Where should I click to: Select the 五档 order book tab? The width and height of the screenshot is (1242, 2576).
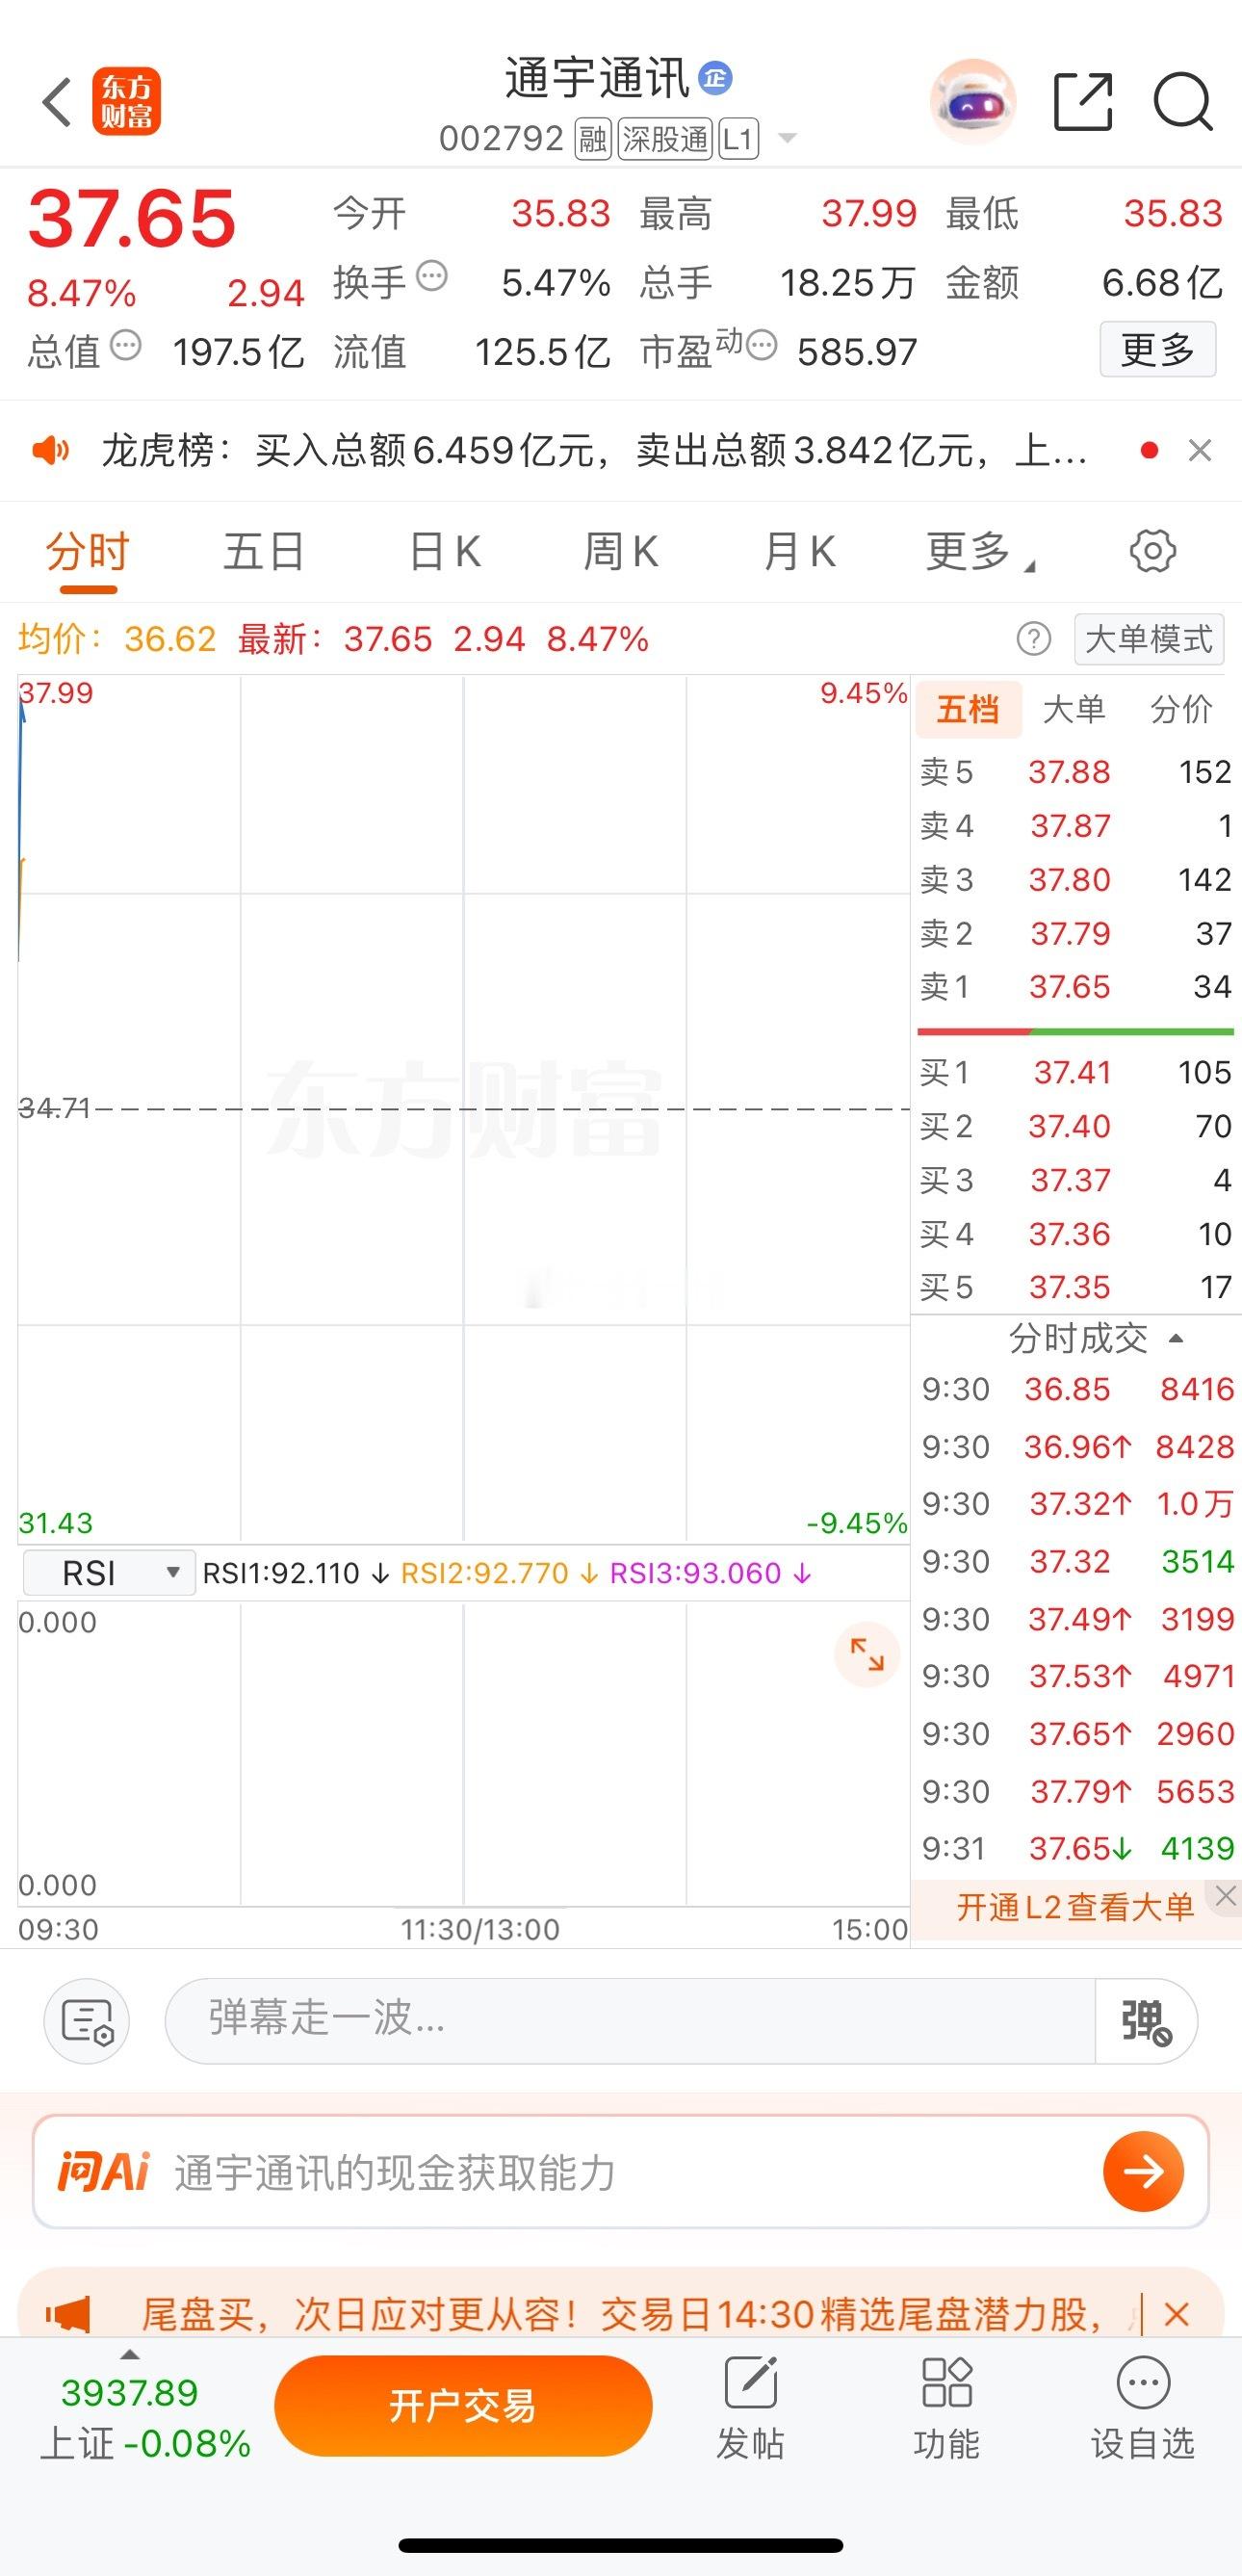[x=968, y=709]
